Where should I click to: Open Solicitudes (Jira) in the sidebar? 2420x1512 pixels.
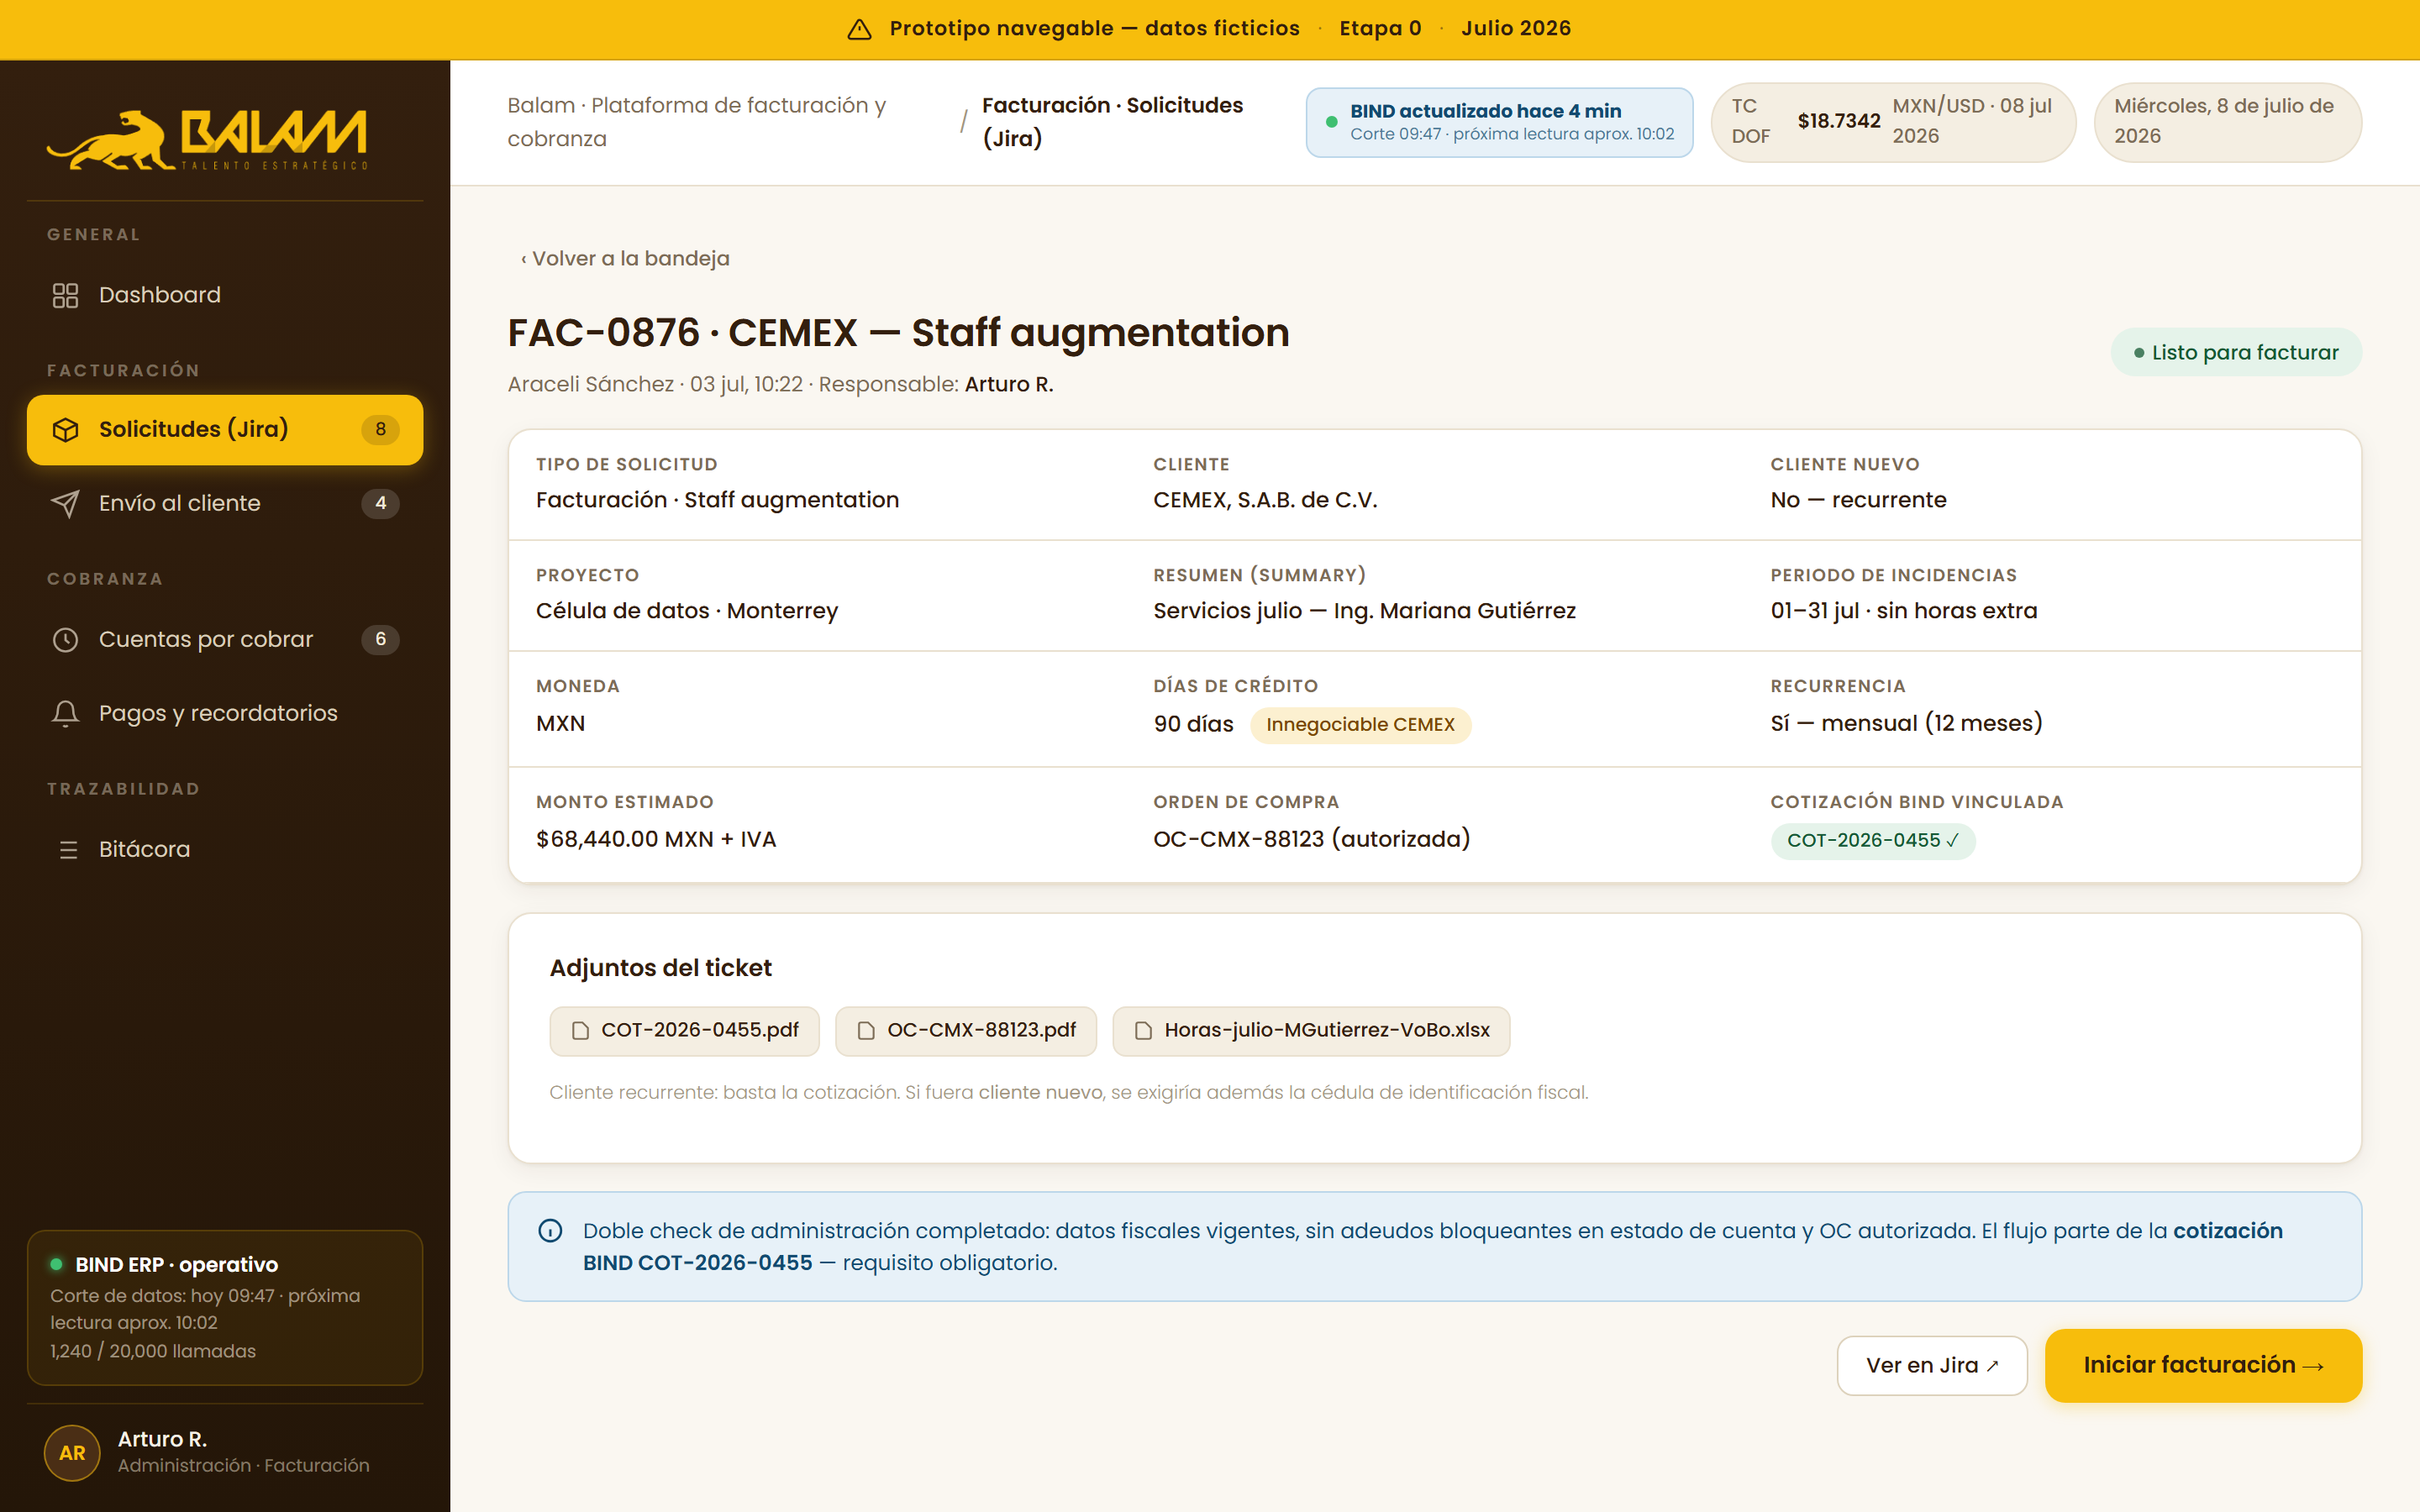225,430
